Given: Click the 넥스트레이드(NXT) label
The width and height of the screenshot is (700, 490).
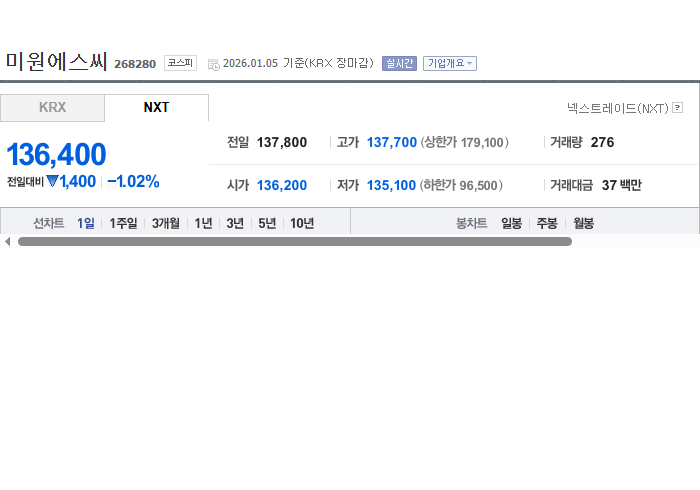Looking at the screenshot, I should pyautogui.click(x=618, y=108).
